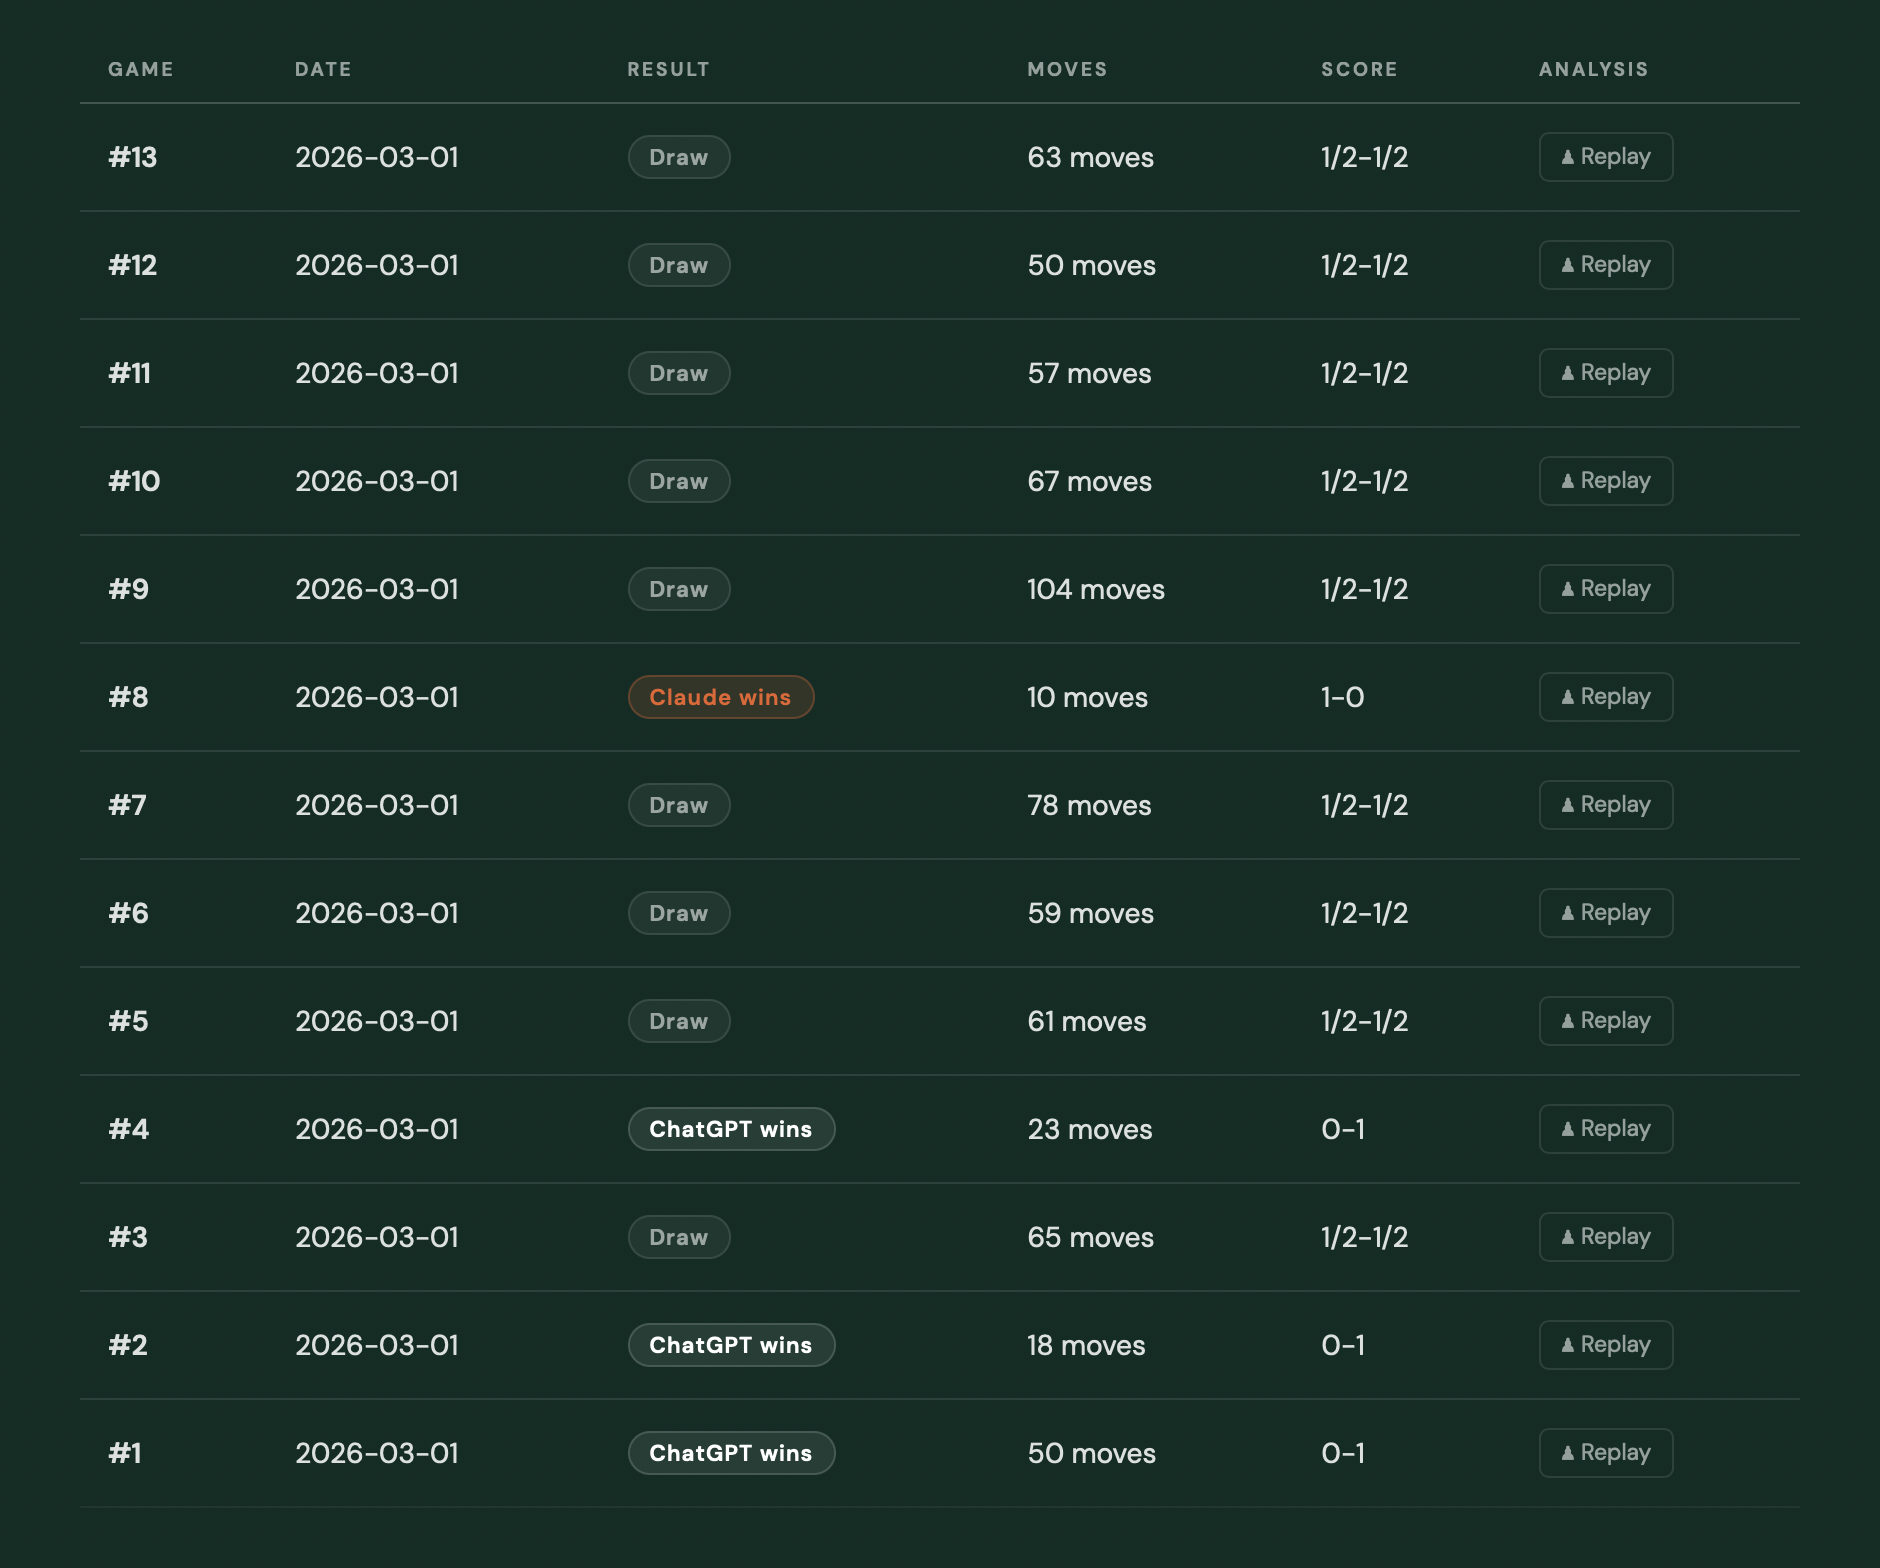This screenshot has height=1568, width=1880.
Task: Click the DATE column header
Action: (323, 69)
